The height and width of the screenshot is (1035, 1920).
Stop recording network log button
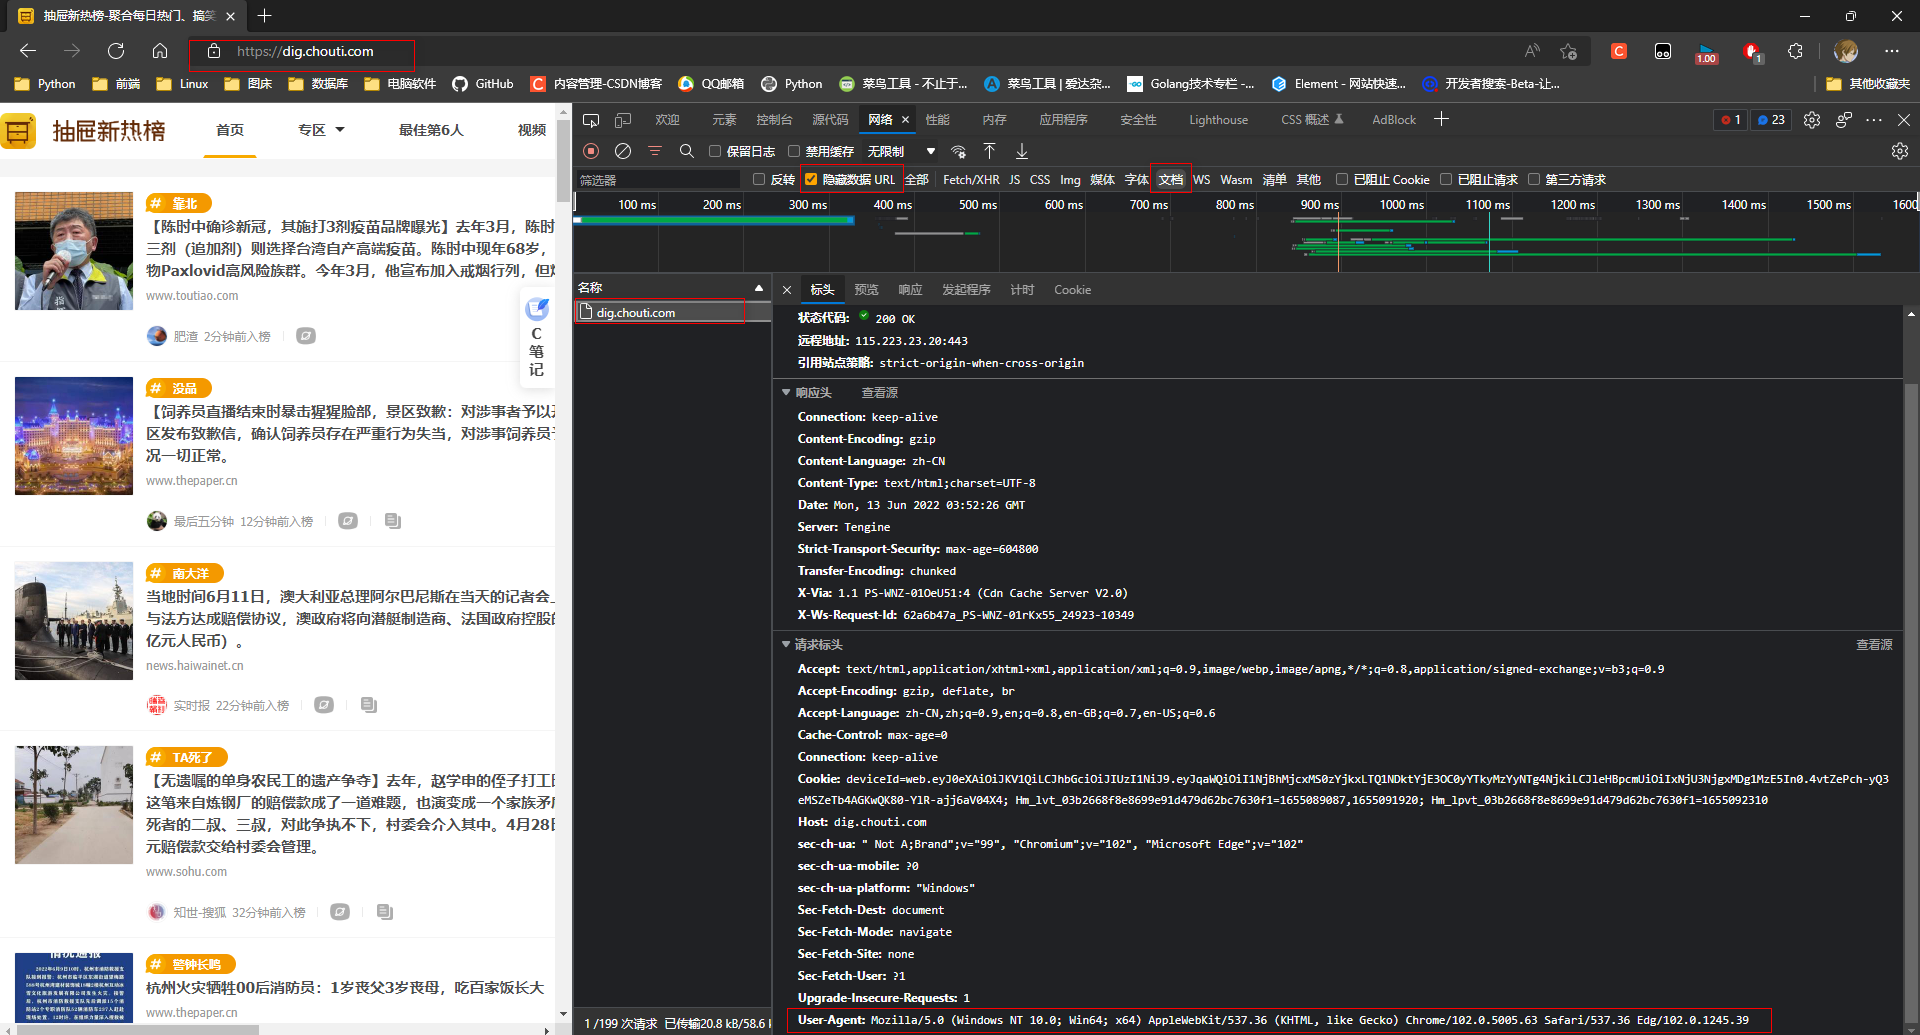[x=591, y=151]
